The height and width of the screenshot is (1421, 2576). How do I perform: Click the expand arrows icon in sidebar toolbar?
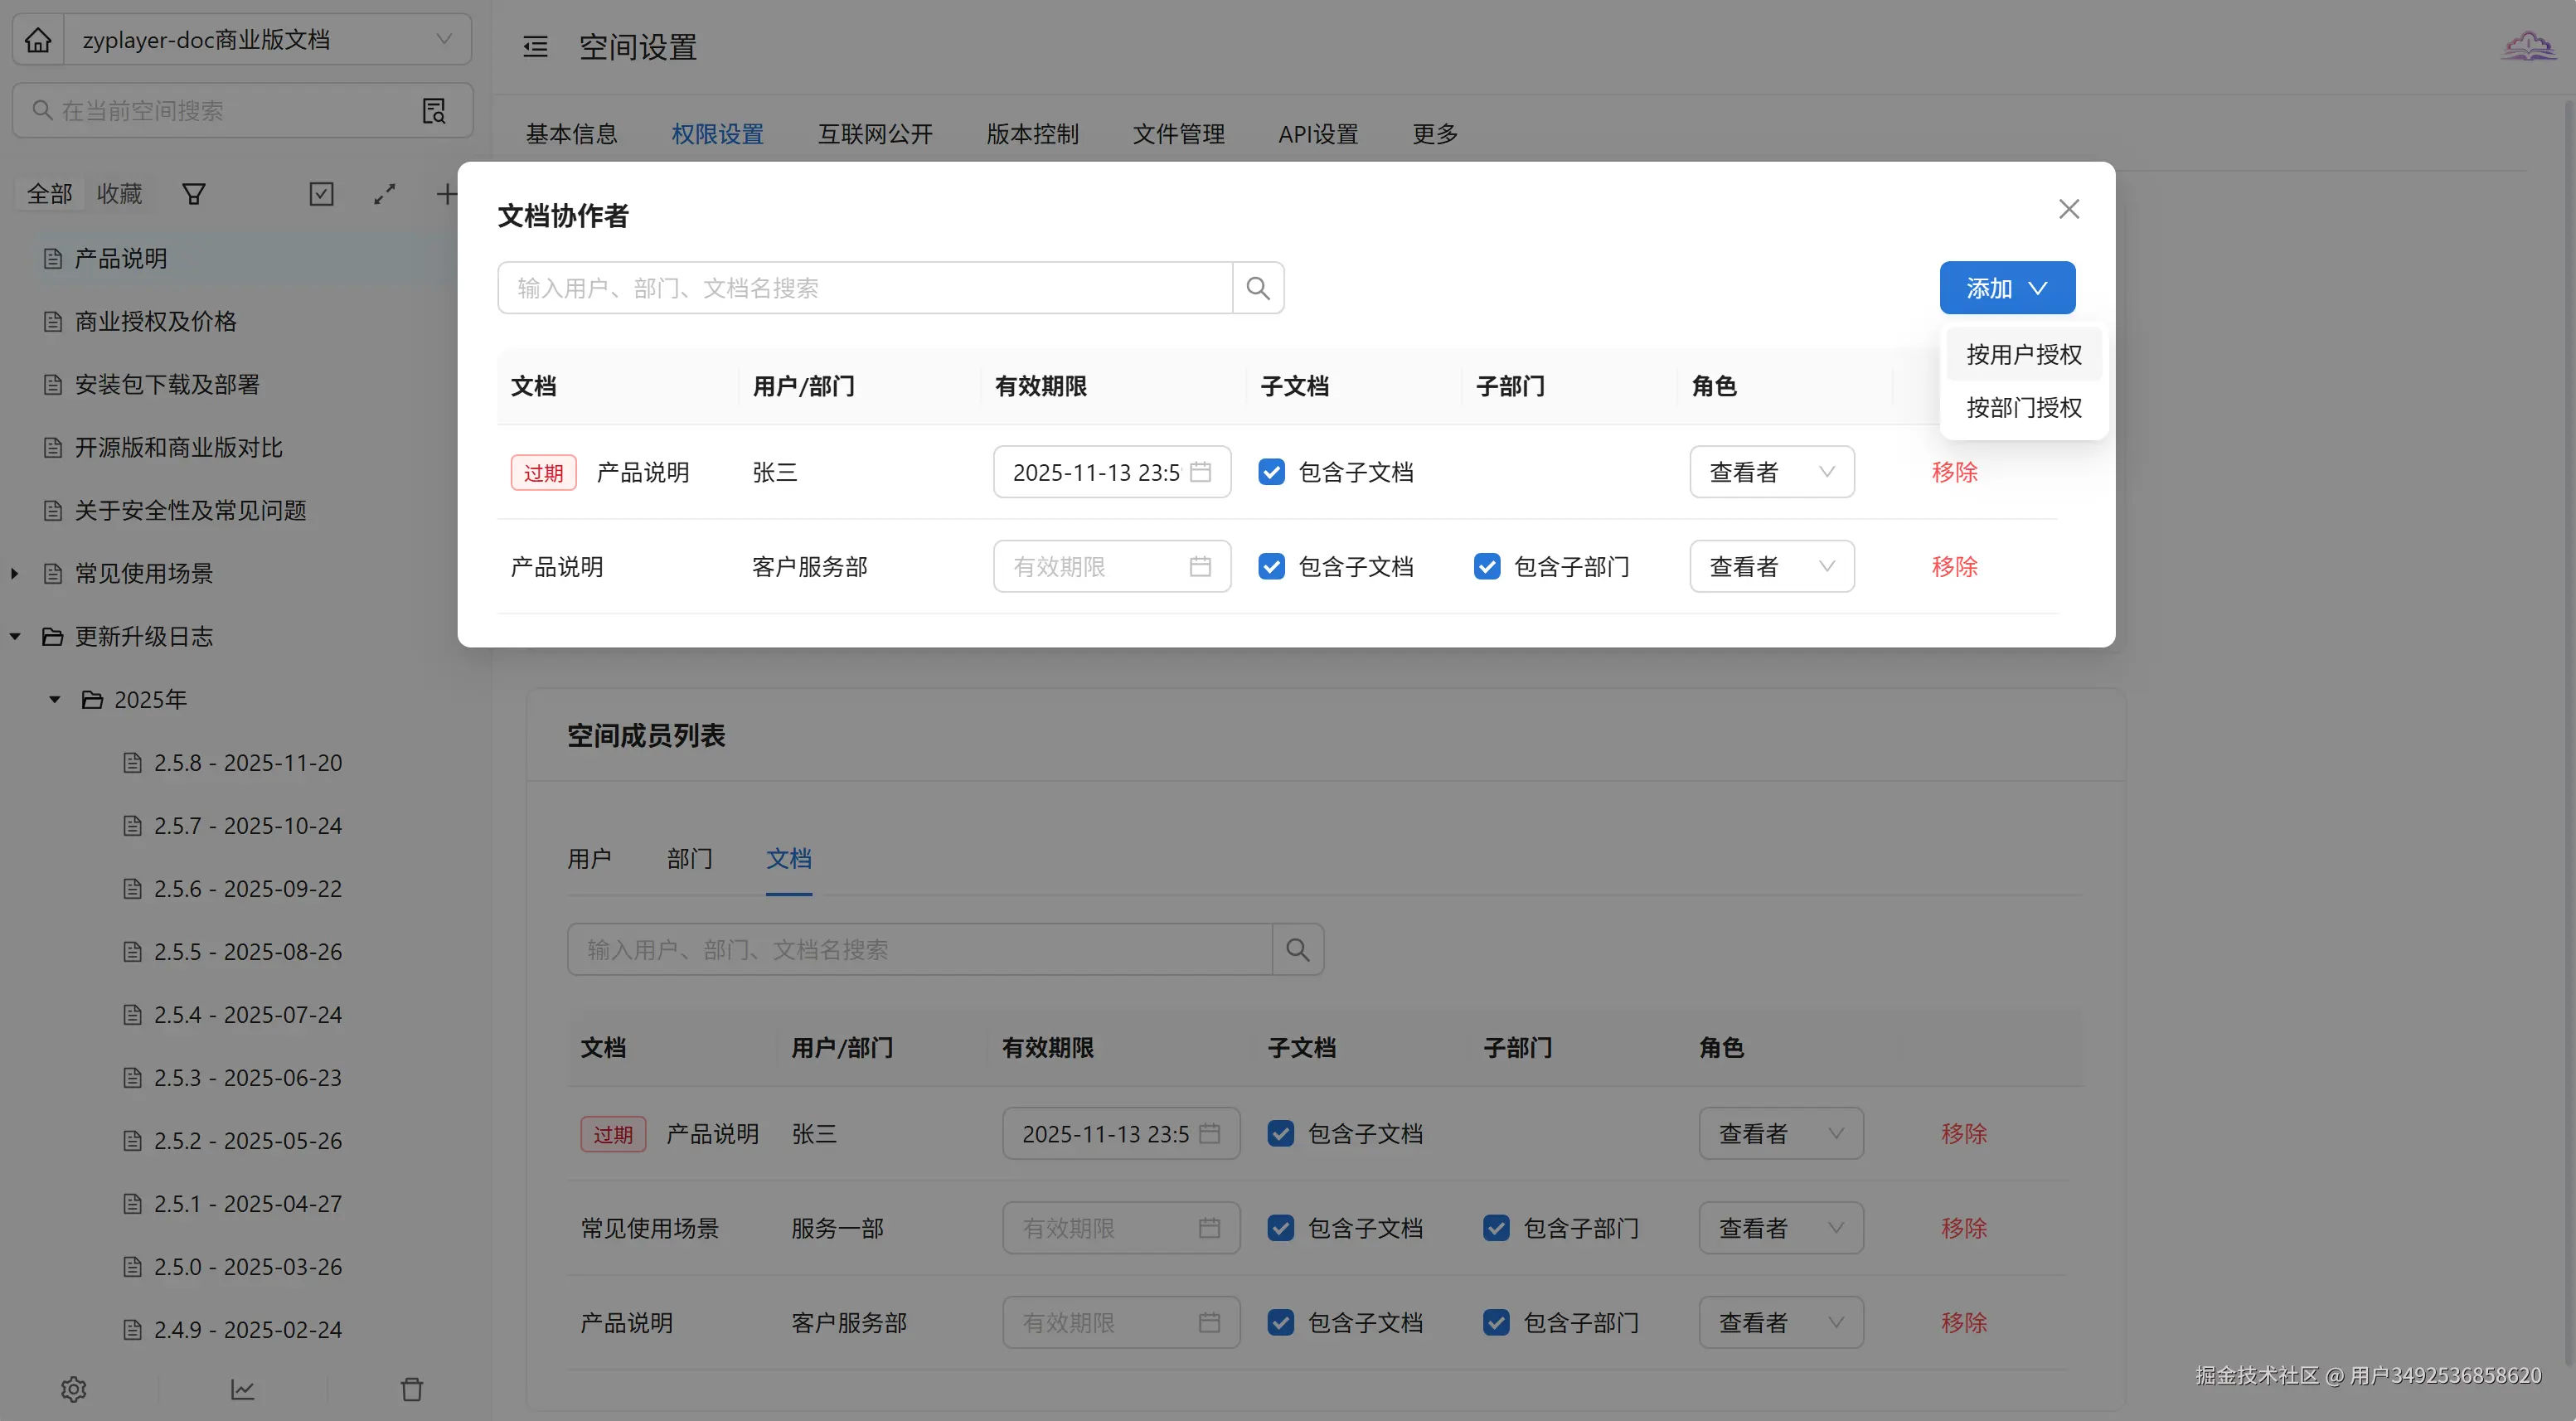[x=384, y=194]
